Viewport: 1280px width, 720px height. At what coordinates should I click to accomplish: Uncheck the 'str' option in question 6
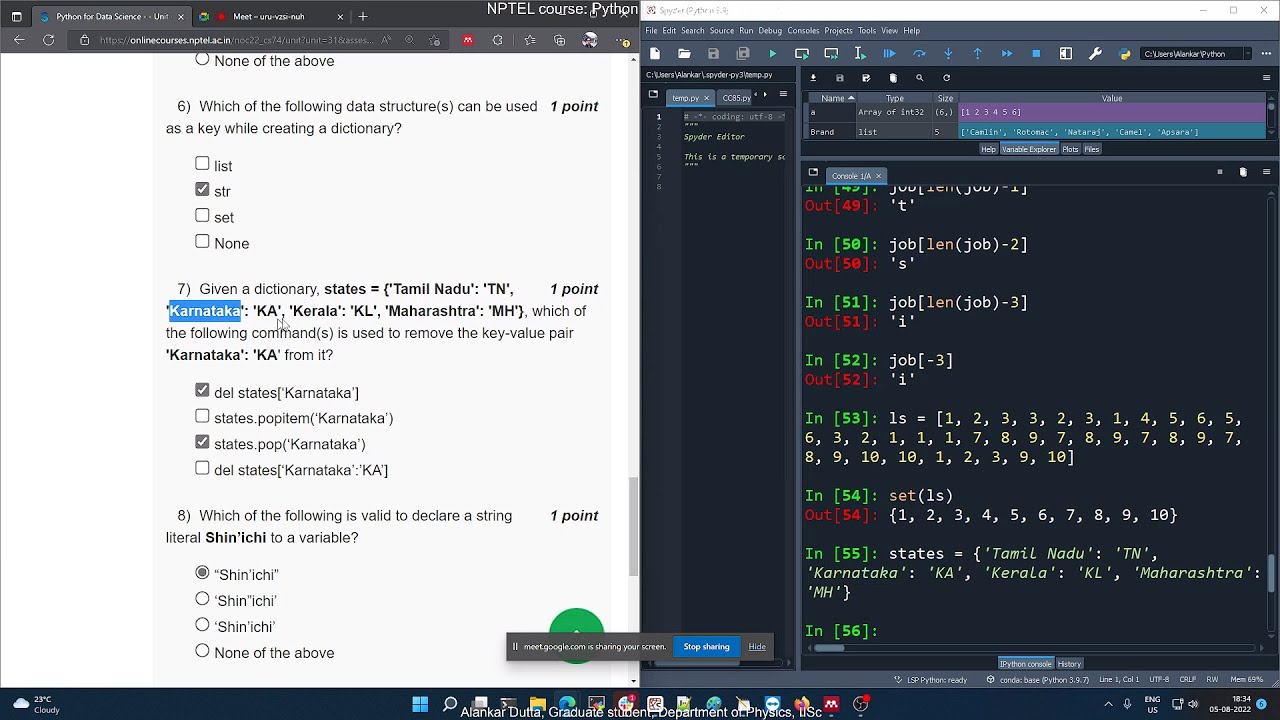(202, 189)
